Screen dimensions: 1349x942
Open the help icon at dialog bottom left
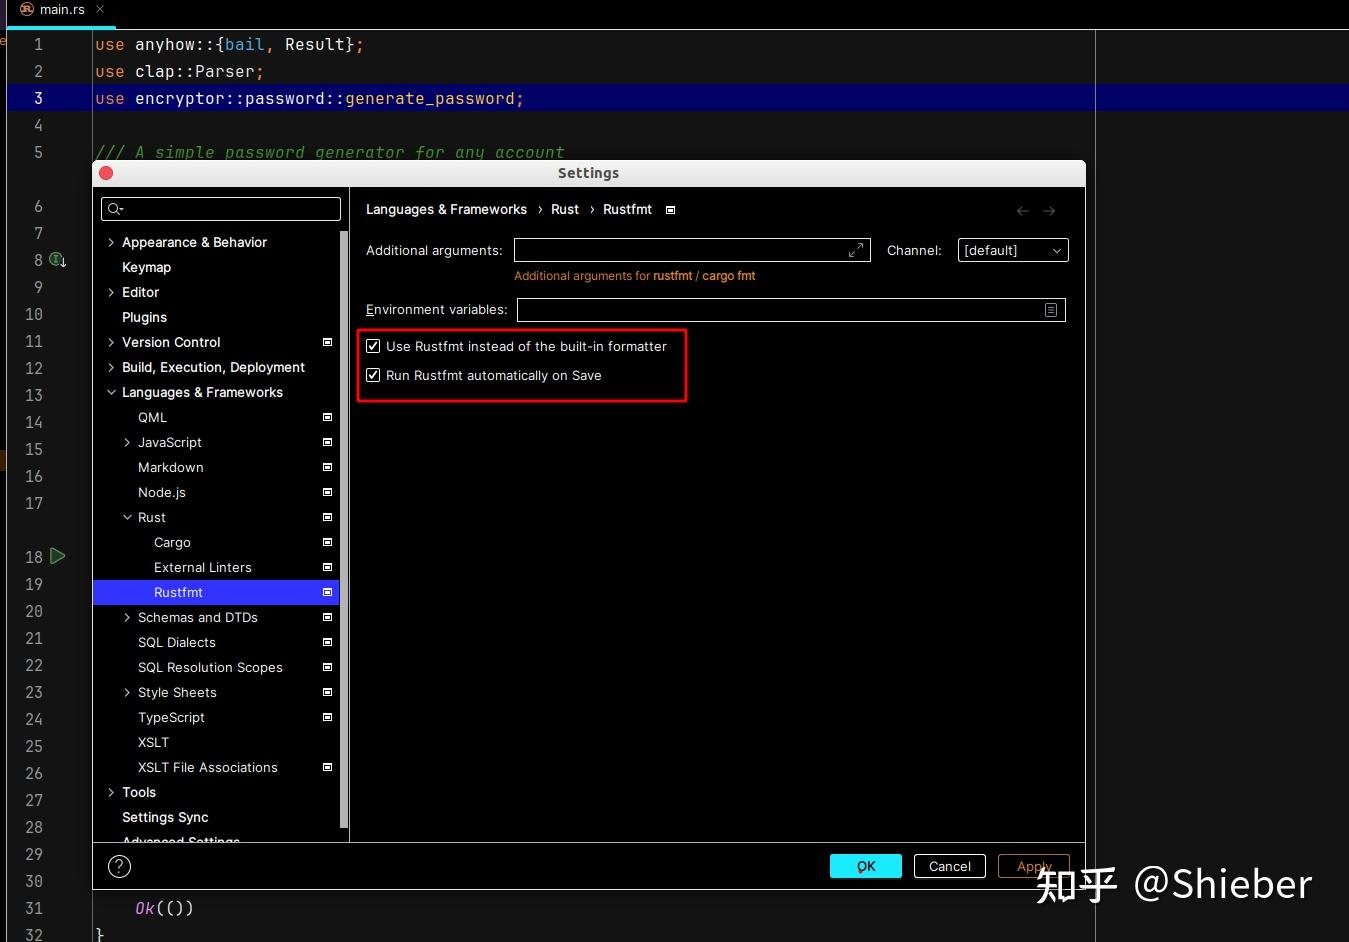[119, 866]
